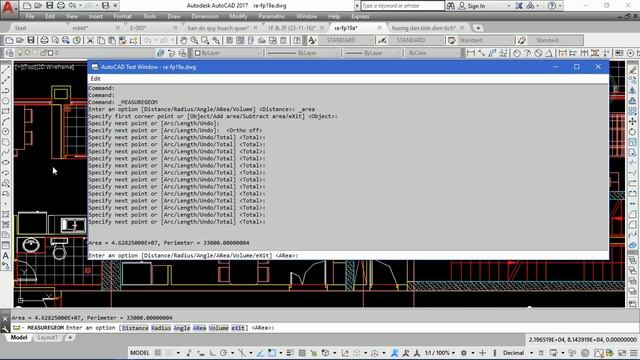640x360 pixels.
Task: Toggle grid display in the status bar
Action: (x=158, y=353)
